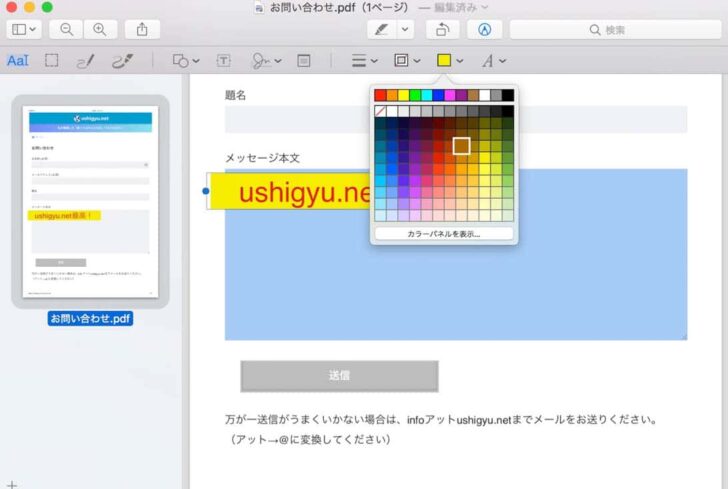728x489 pixels.
Task: Click the 送信 button on the page
Action: [339, 376]
